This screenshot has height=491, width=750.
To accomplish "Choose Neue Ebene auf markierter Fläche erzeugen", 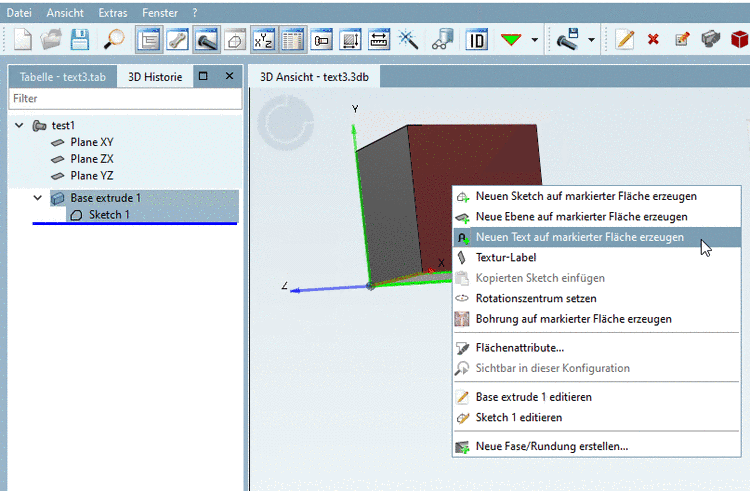I will 597,217.
